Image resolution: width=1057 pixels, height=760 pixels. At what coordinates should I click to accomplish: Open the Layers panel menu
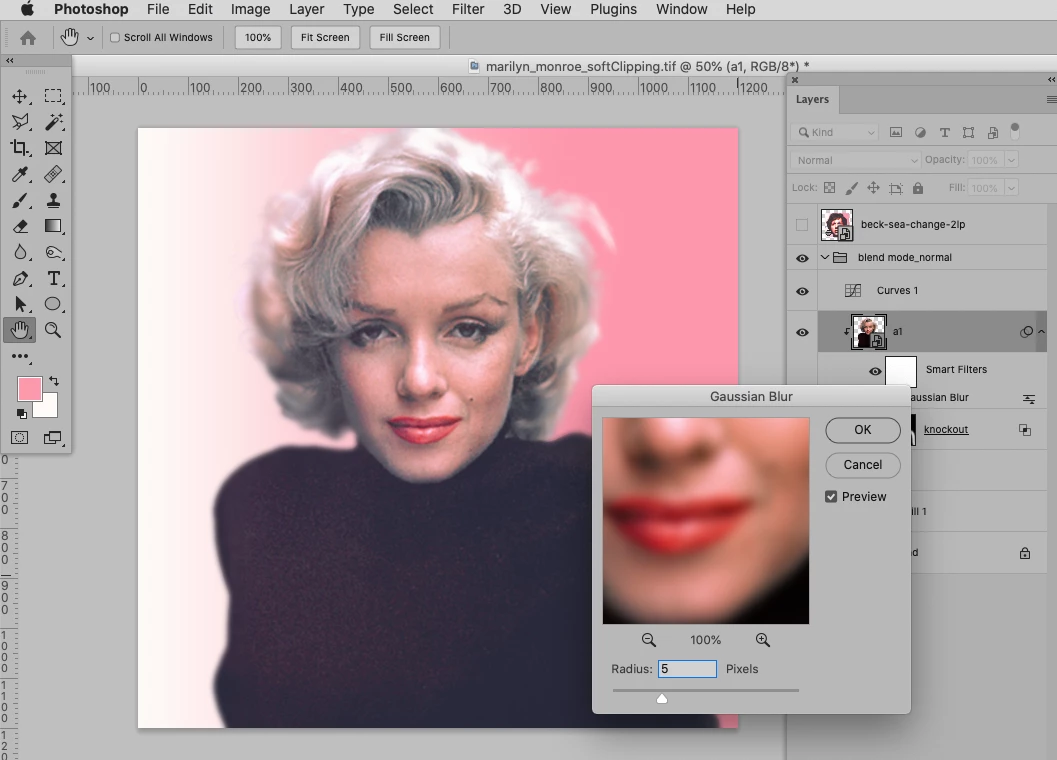click(1051, 100)
